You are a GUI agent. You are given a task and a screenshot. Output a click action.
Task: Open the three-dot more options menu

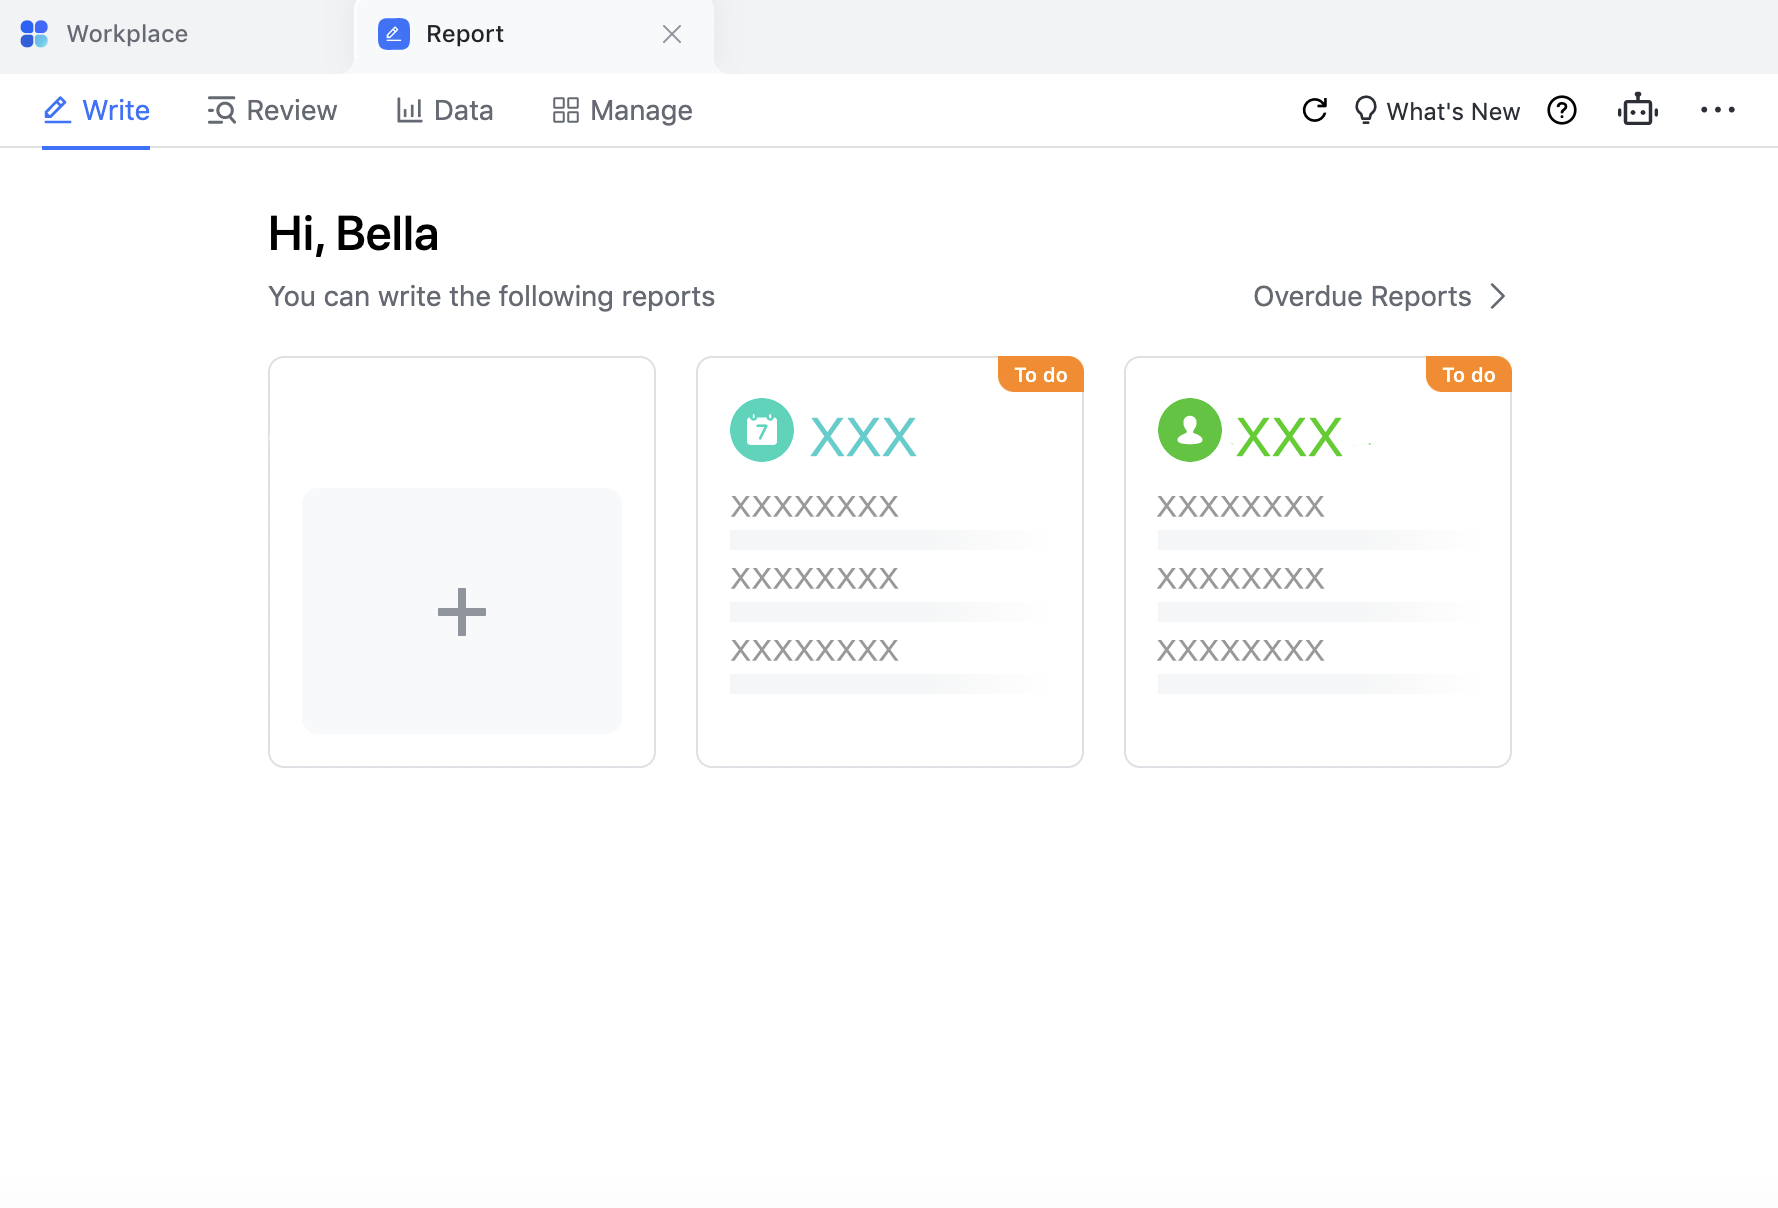(x=1718, y=110)
